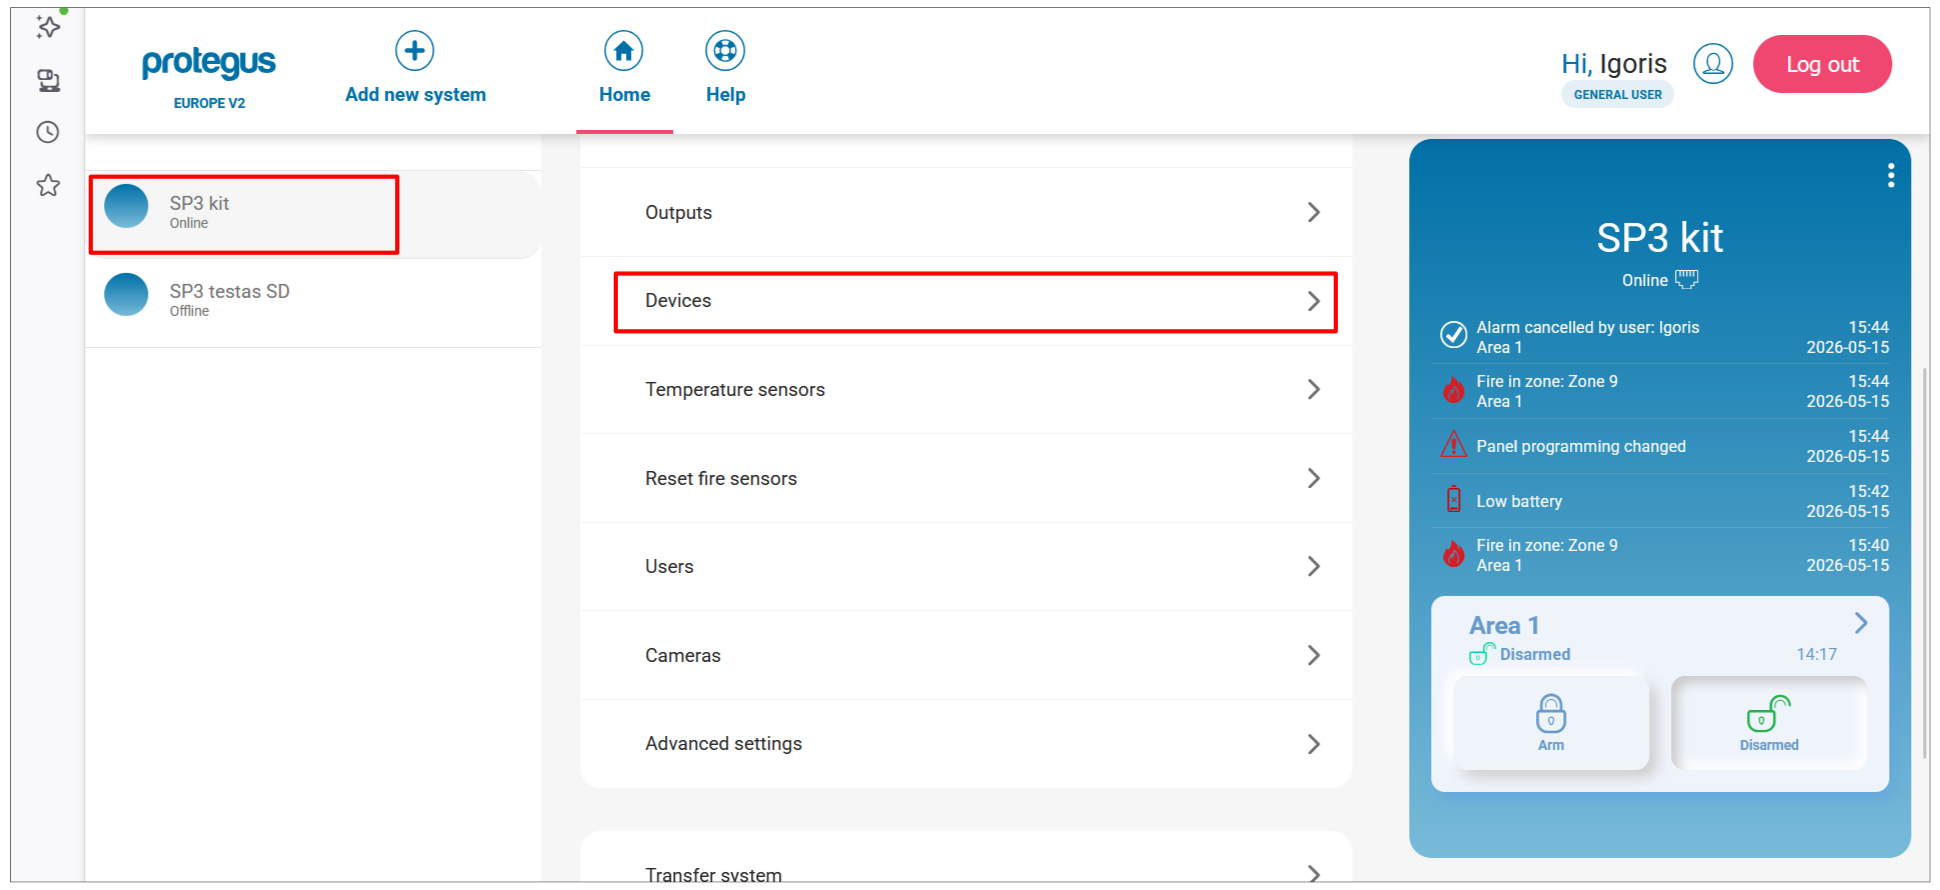
Task: Expand the Outputs chevron arrow
Action: point(1314,212)
